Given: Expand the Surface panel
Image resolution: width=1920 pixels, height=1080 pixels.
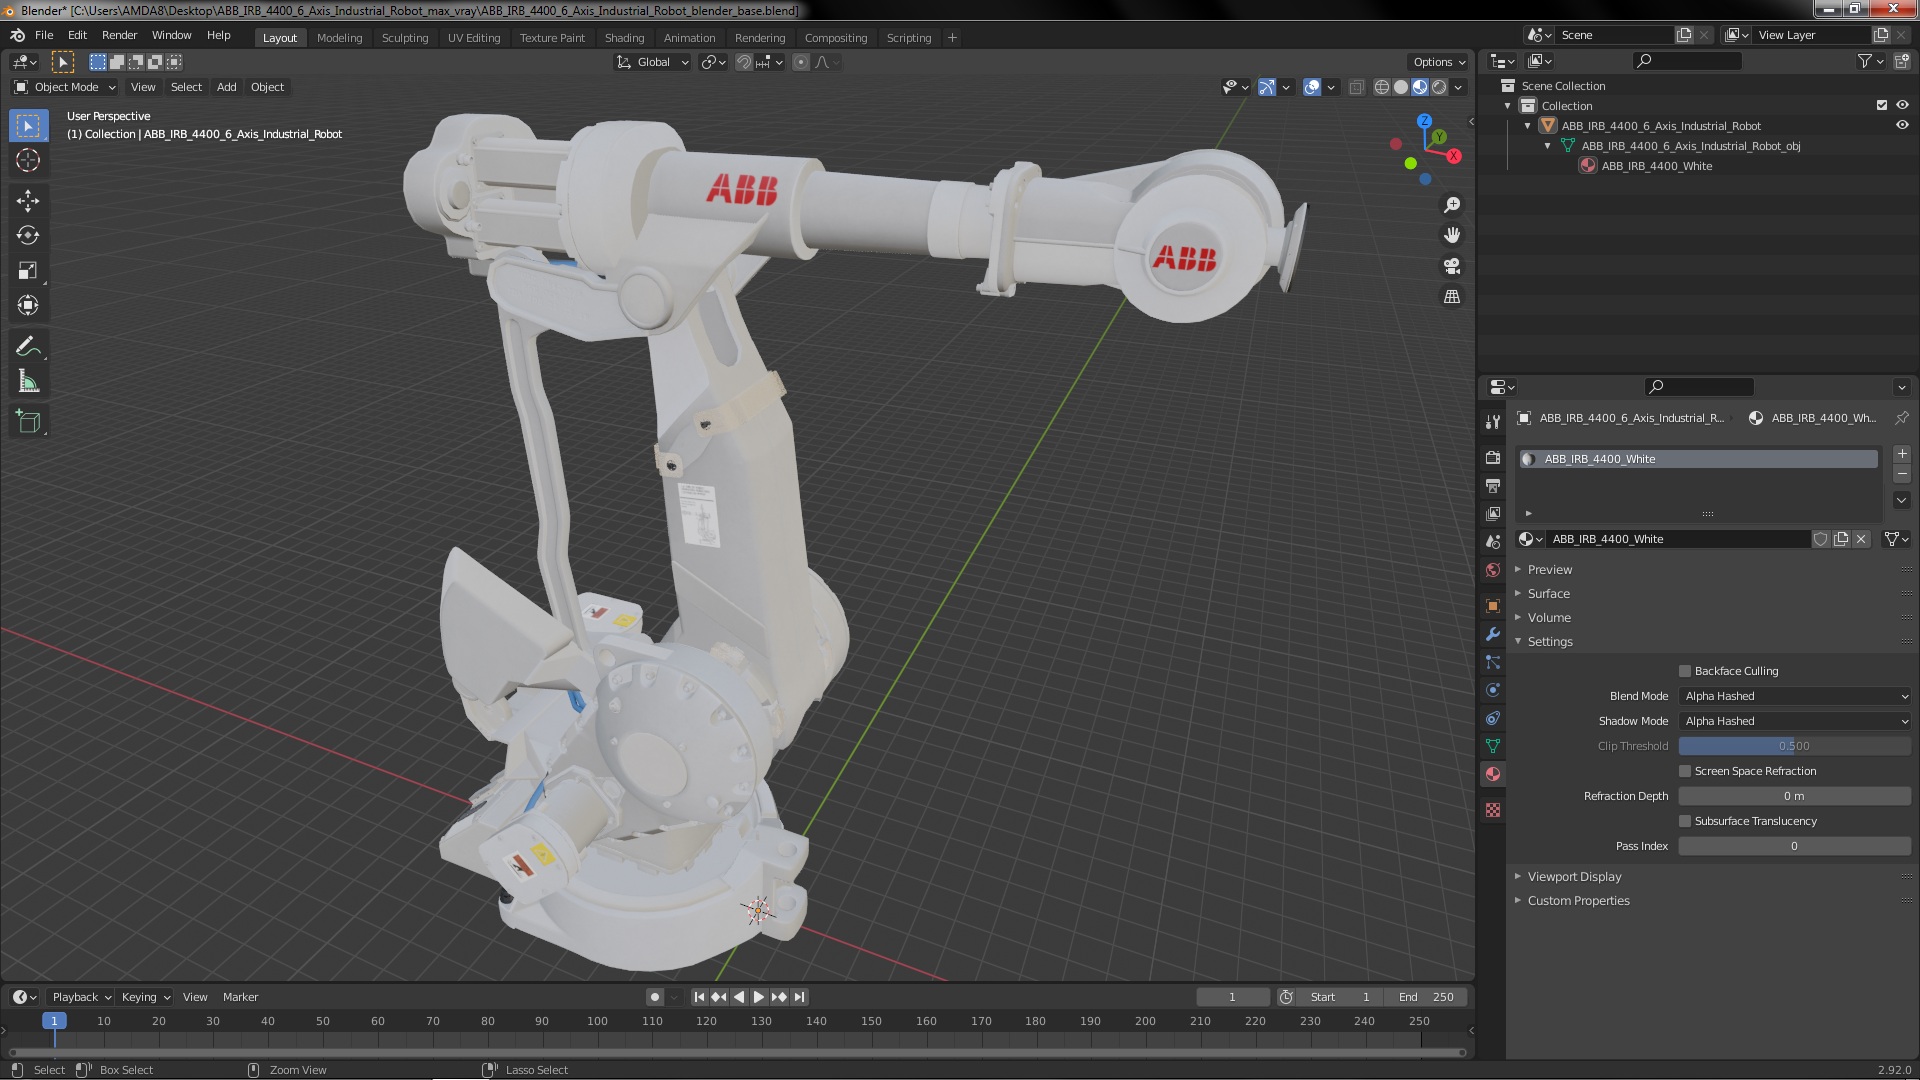Looking at the screenshot, I should point(1548,594).
